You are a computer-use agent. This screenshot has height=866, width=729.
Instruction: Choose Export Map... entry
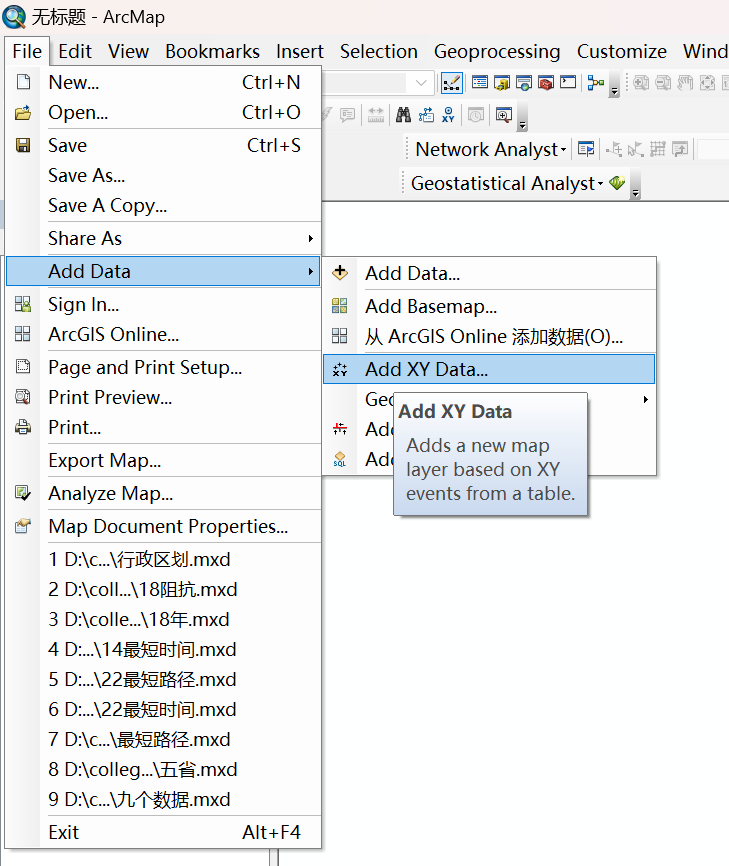coord(163,460)
